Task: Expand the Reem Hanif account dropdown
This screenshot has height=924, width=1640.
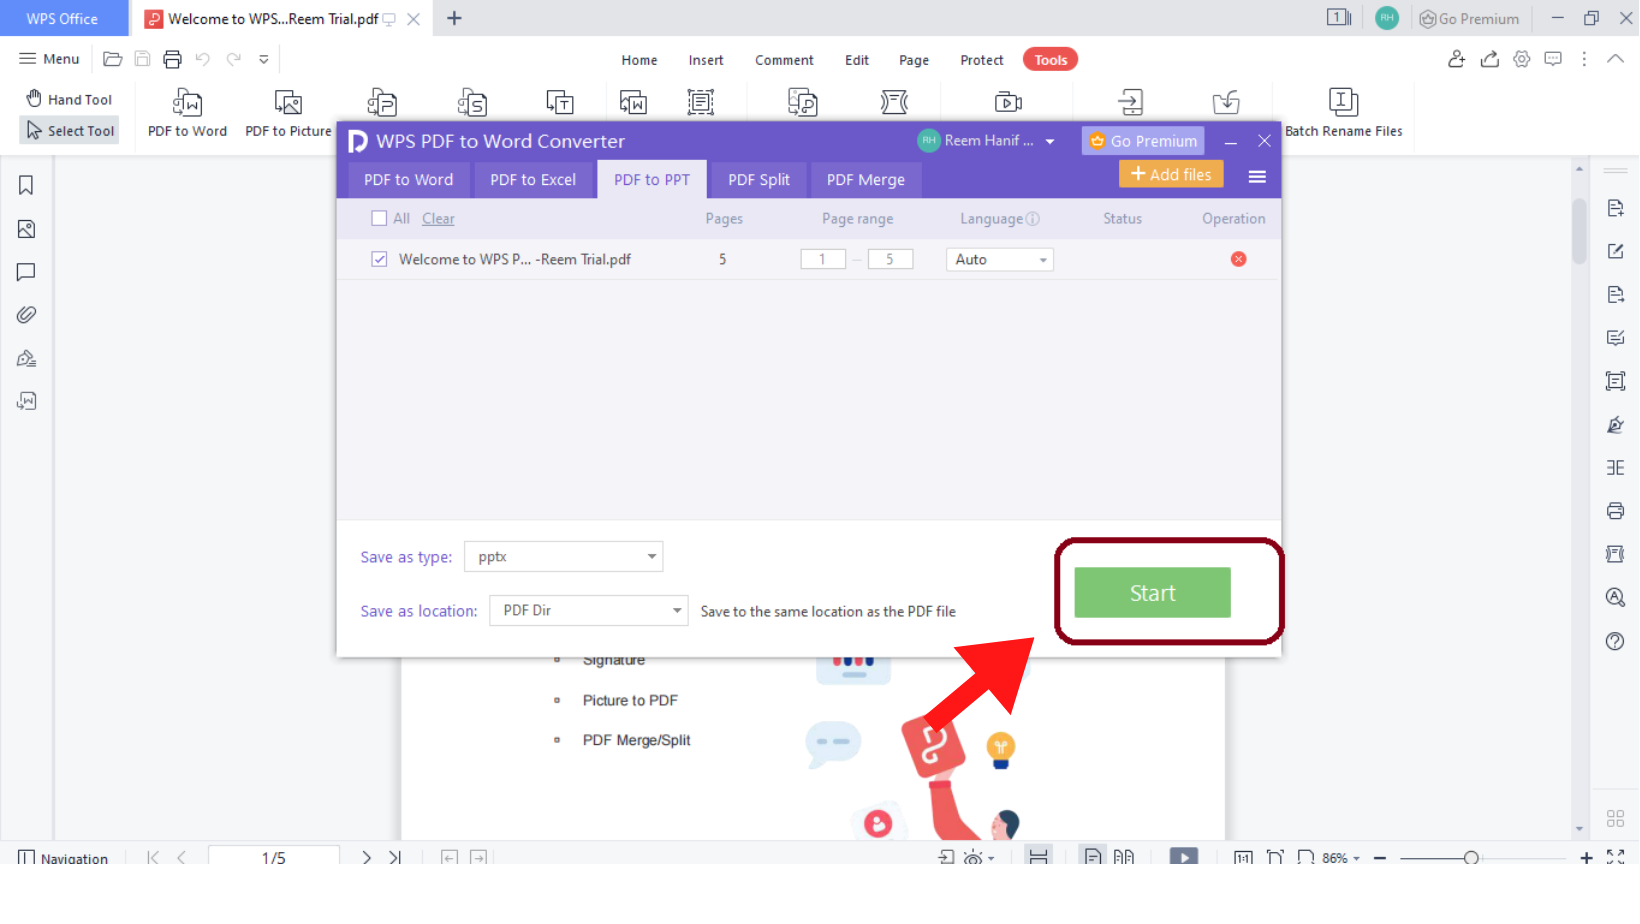Action: [x=1050, y=141]
